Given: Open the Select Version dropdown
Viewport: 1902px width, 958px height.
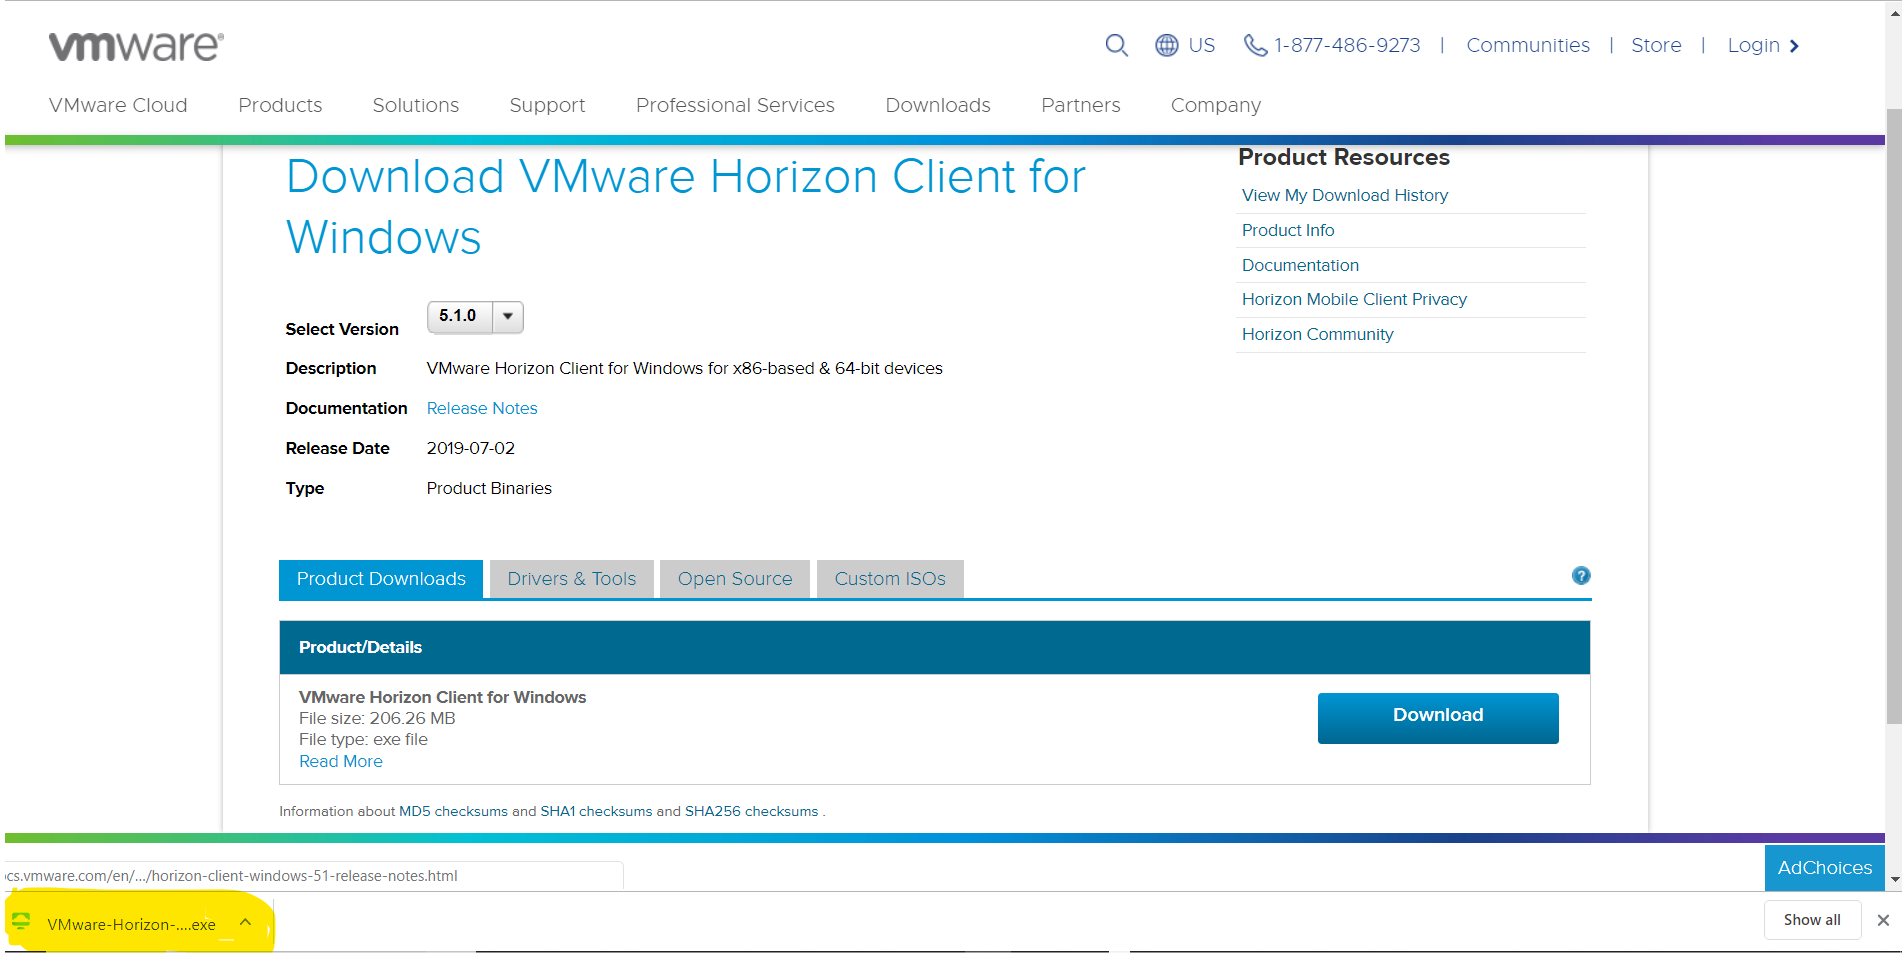Looking at the screenshot, I should [x=508, y=317].
